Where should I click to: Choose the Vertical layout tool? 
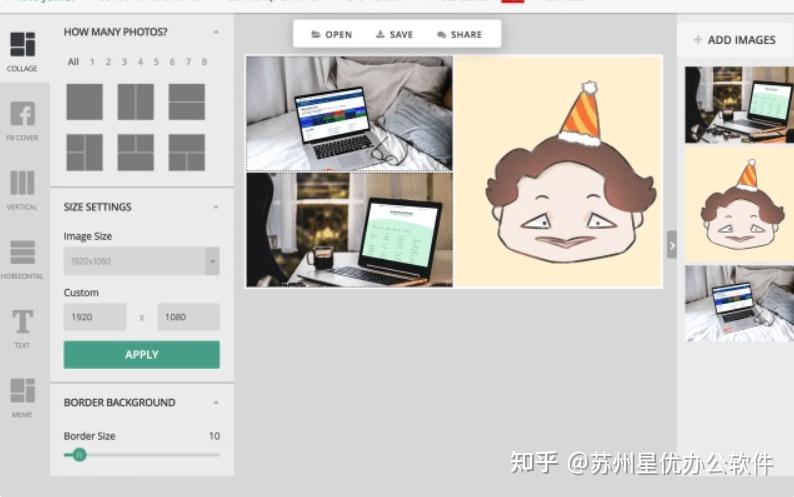tap(22, 190)
